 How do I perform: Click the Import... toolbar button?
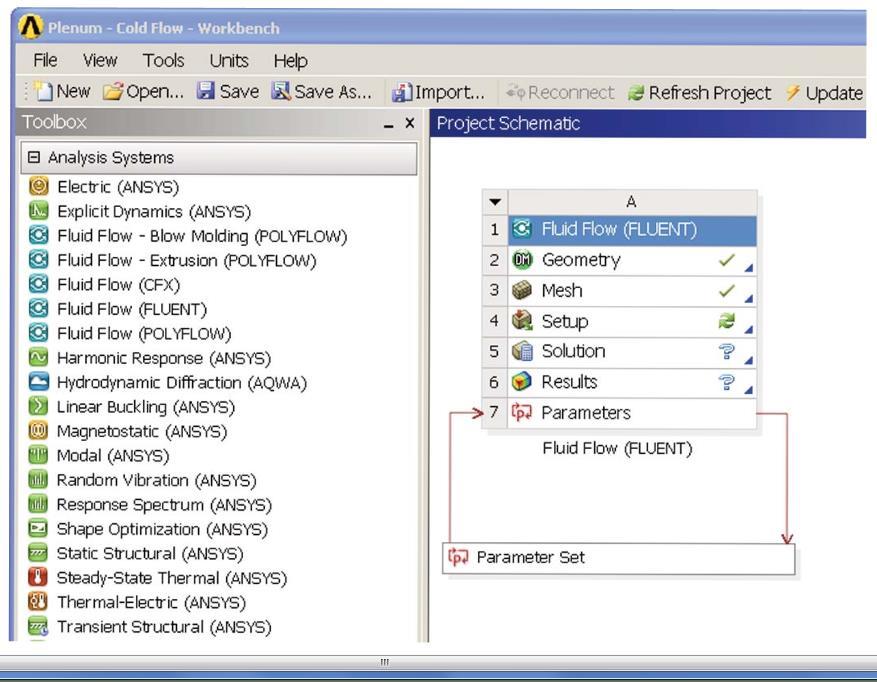click(438, 92)
